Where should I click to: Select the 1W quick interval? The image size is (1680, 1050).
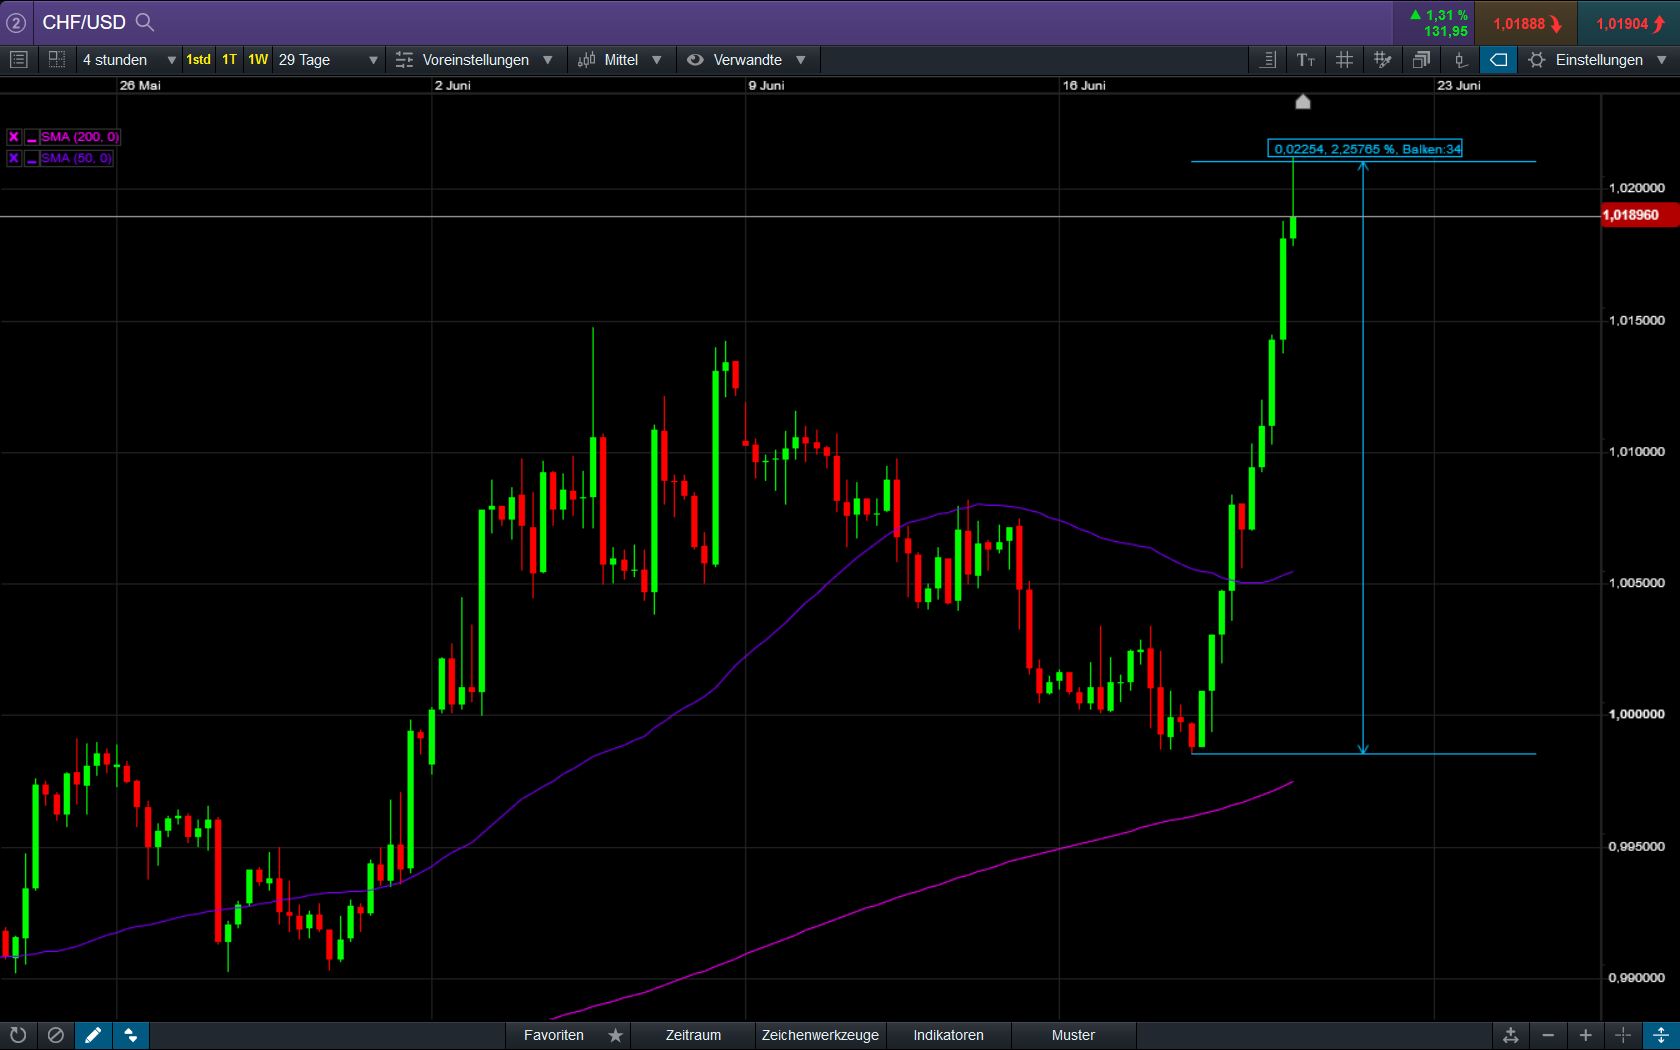[x=258, y=60]
